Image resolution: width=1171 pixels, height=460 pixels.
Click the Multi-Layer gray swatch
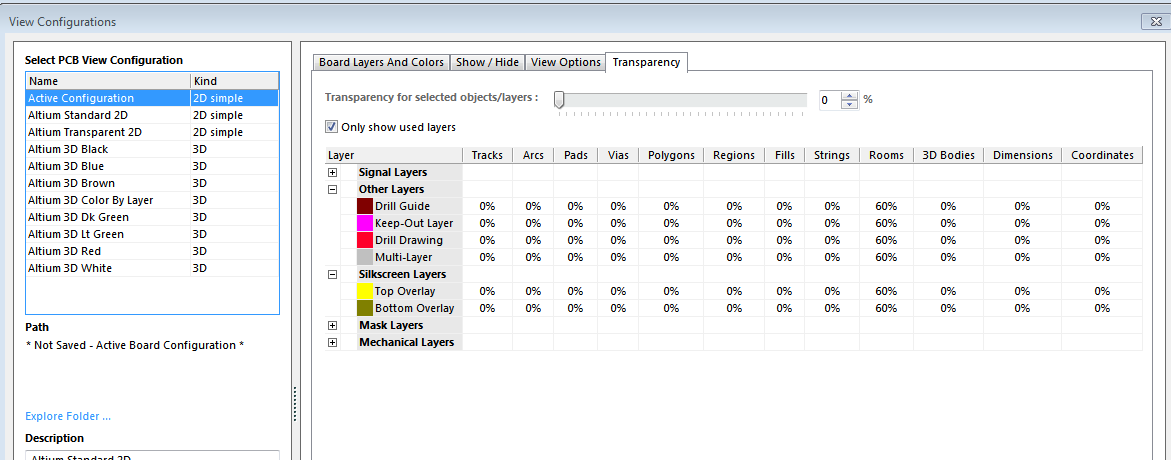[365, 258]
